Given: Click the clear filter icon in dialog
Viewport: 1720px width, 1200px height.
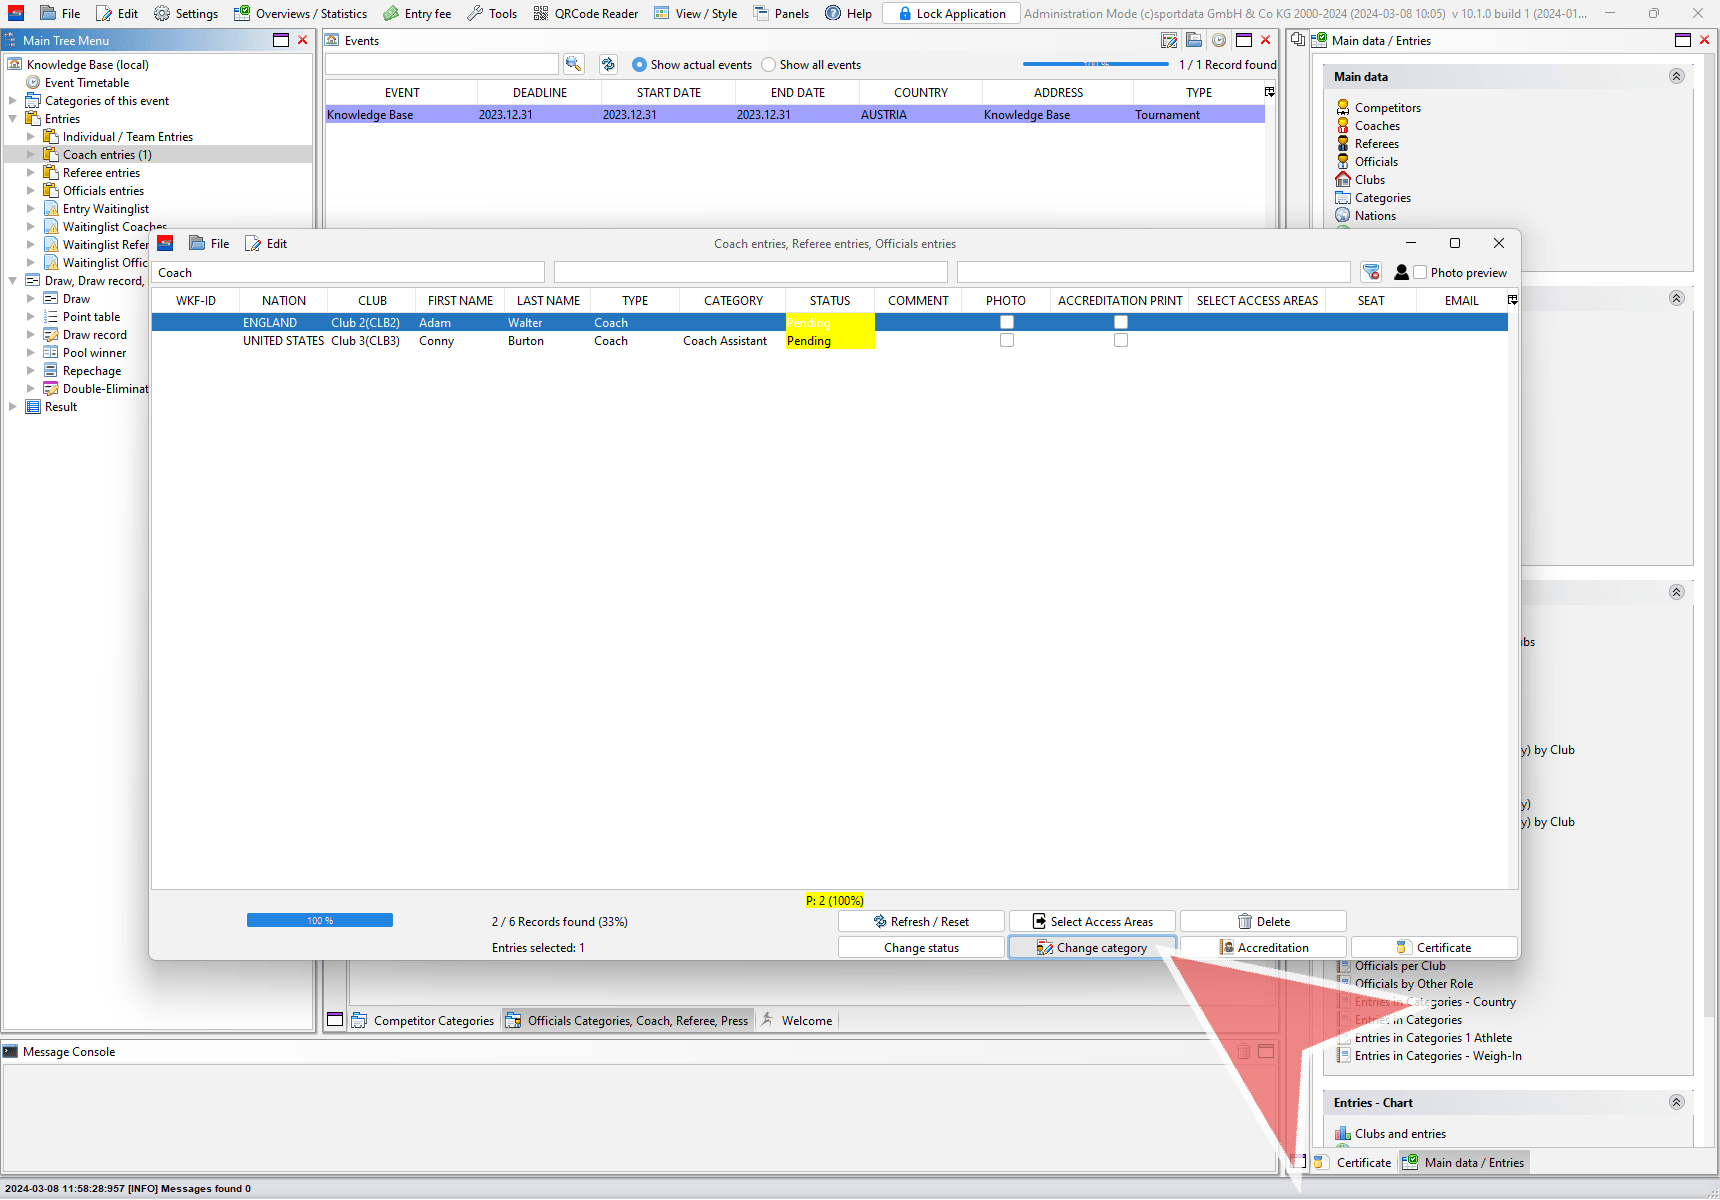Looking at the screenshot, I should coord(1371,272).
